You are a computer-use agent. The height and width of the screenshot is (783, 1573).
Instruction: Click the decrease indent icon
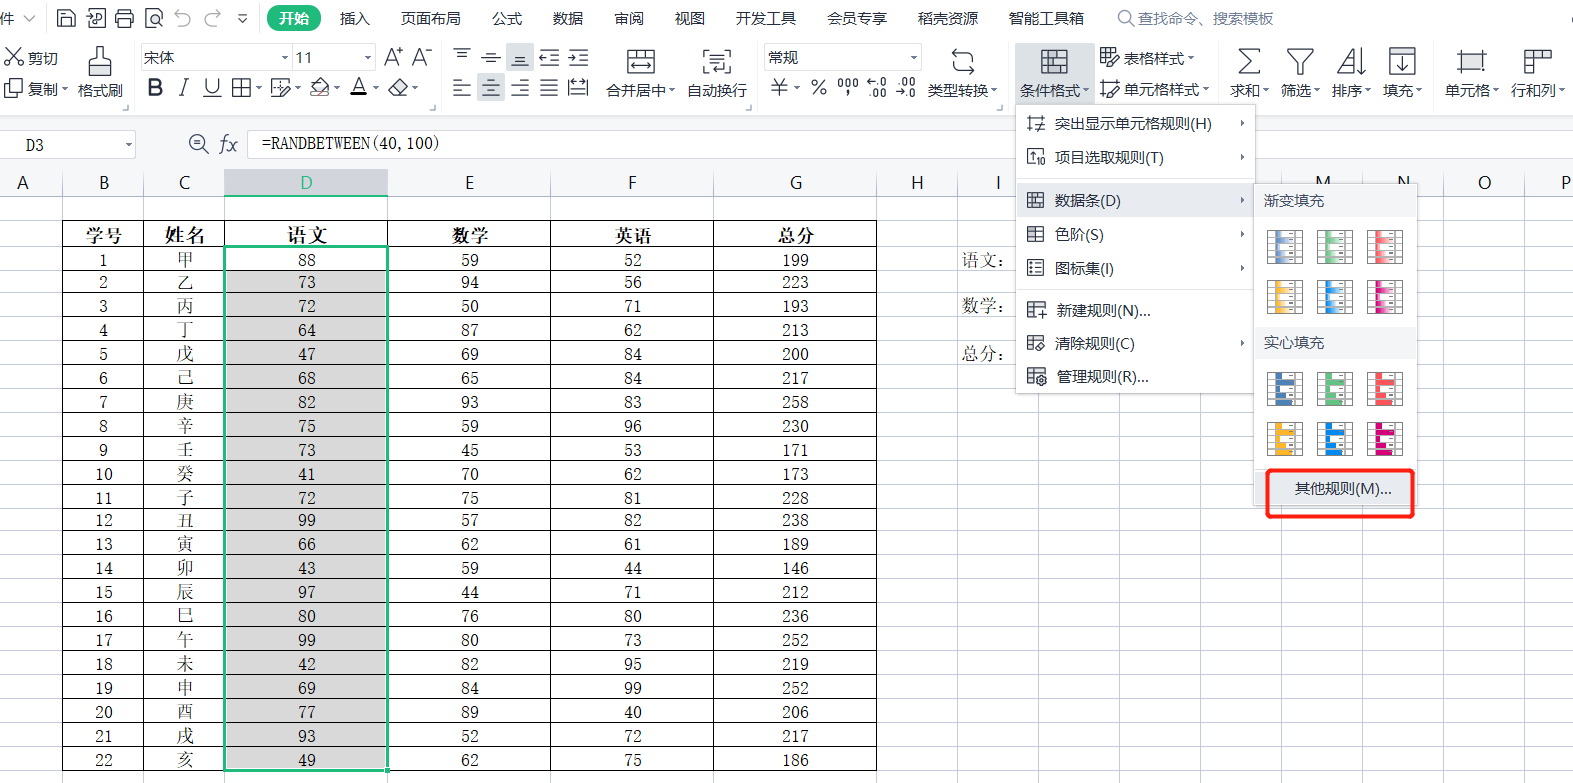pos(549,57)
